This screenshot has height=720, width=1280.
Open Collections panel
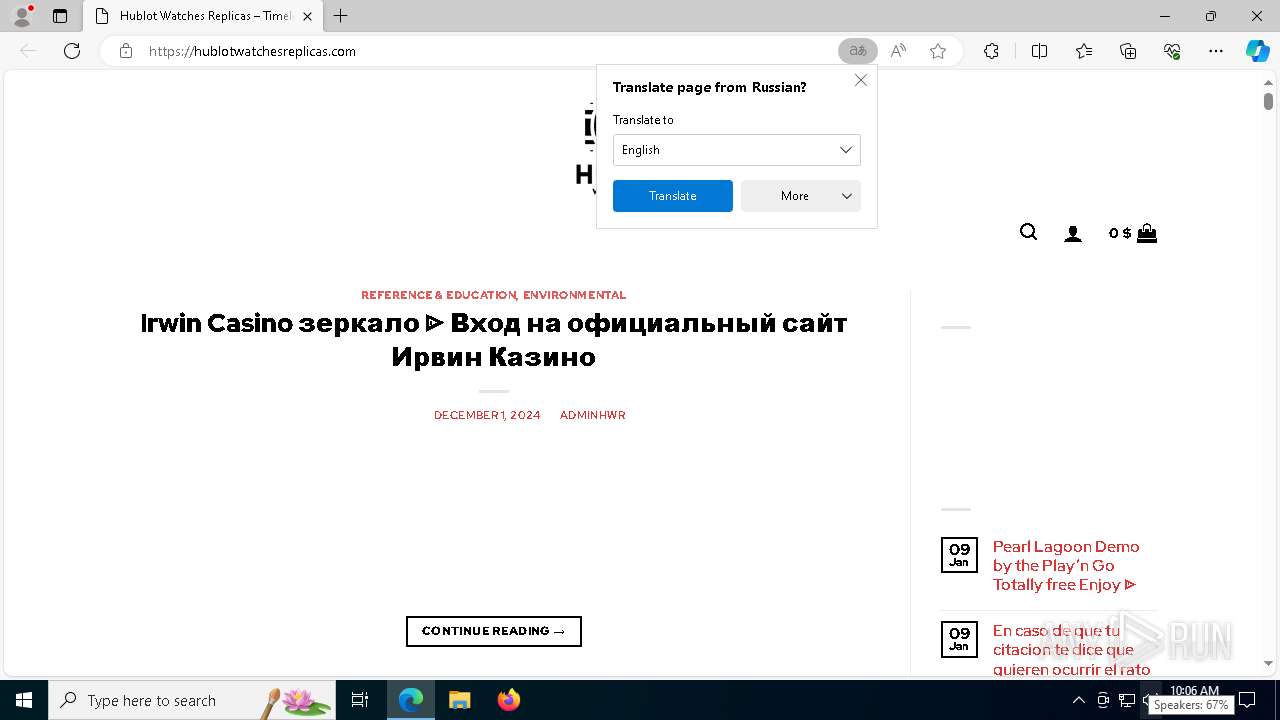(1128, 51)
